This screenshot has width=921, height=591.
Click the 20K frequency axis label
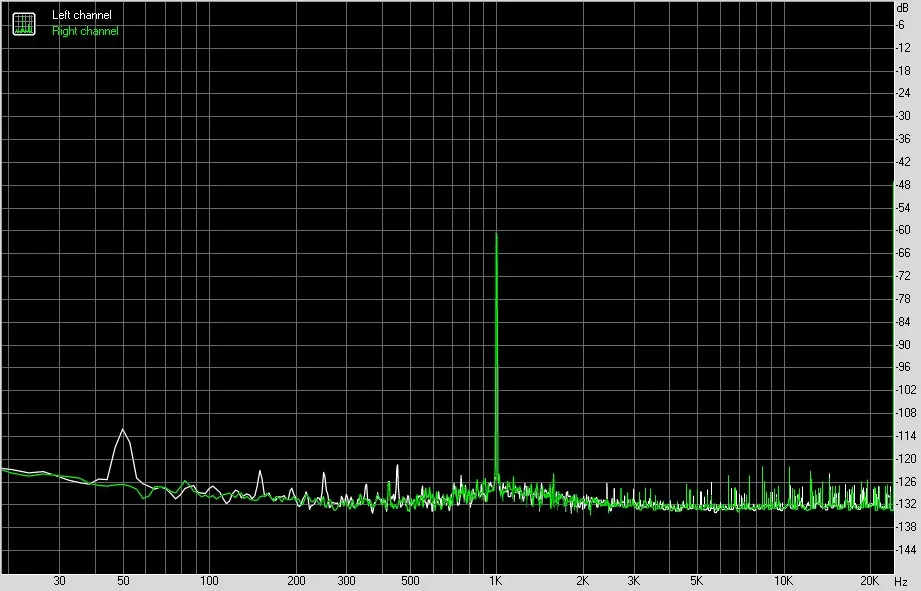(869, 581)
